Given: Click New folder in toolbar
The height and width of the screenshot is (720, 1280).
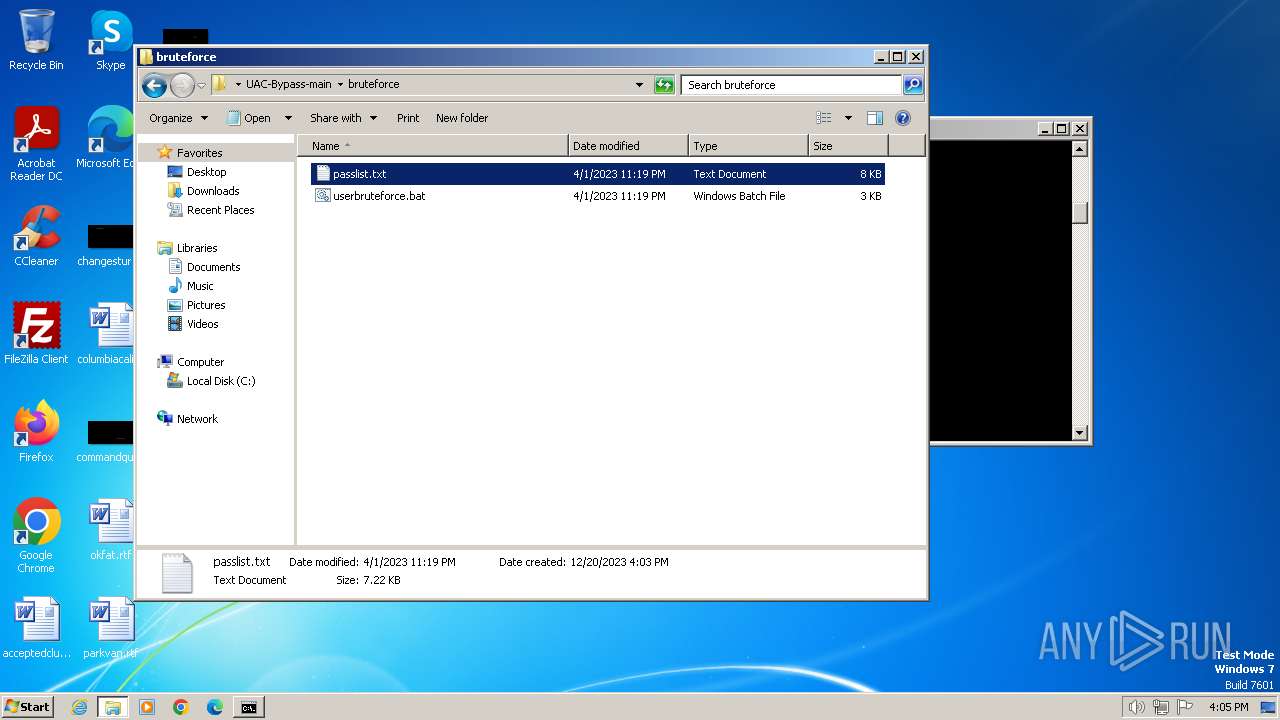Looking at the screenshot, I should point(462,118).
